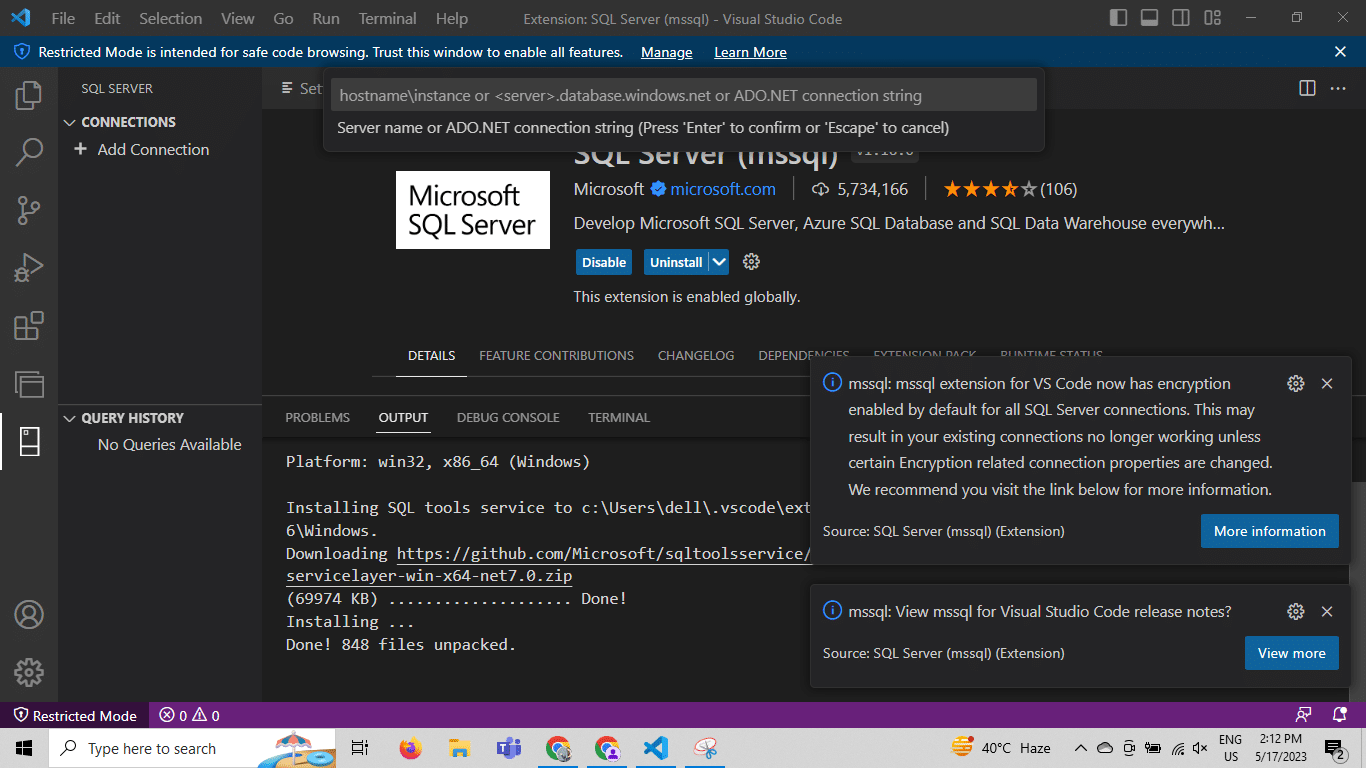Viewport: 1366px width, 768px height.
Task: Open the CHANGELOG tab
Action: [696, 355]
